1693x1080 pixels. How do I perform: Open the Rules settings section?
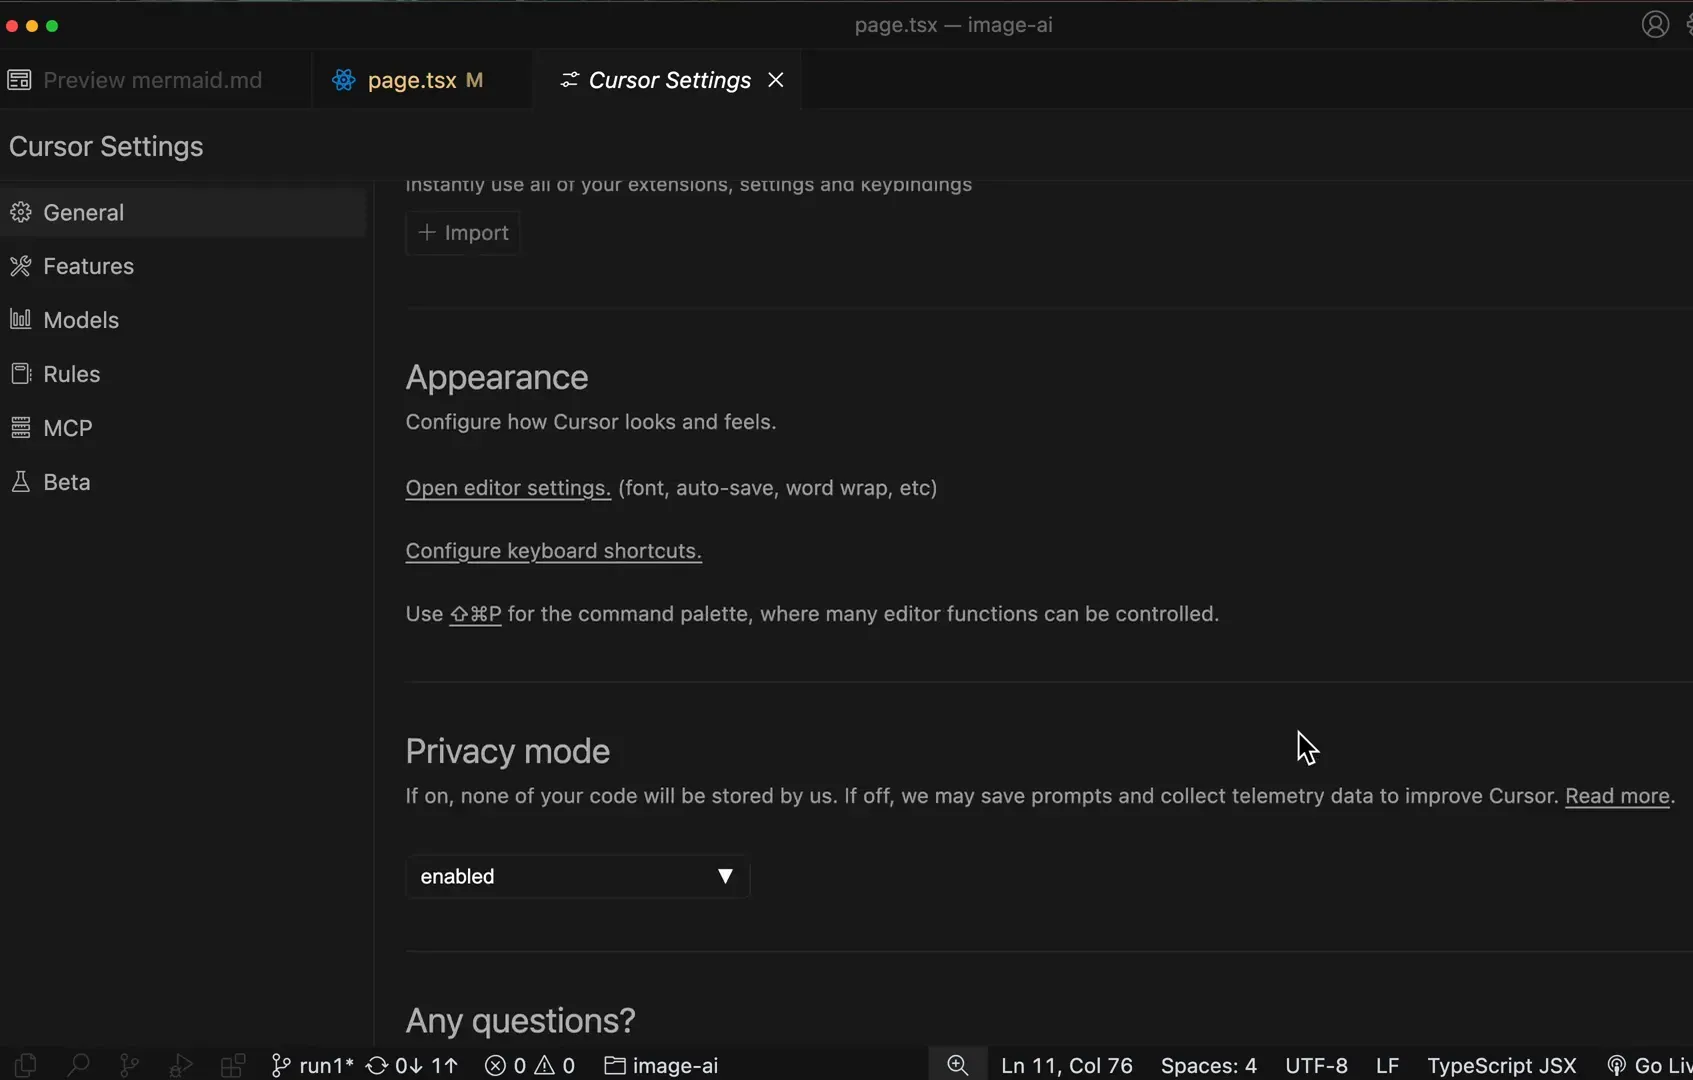coord(184,375)
